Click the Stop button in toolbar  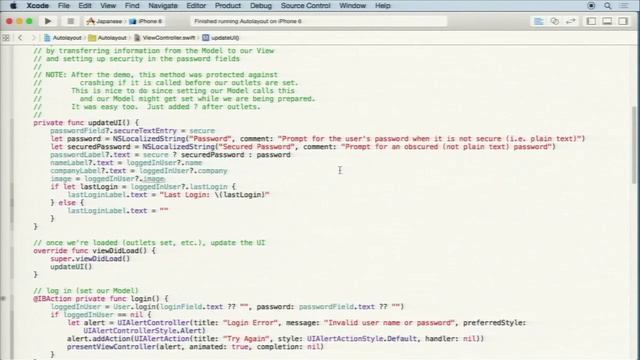70,21
